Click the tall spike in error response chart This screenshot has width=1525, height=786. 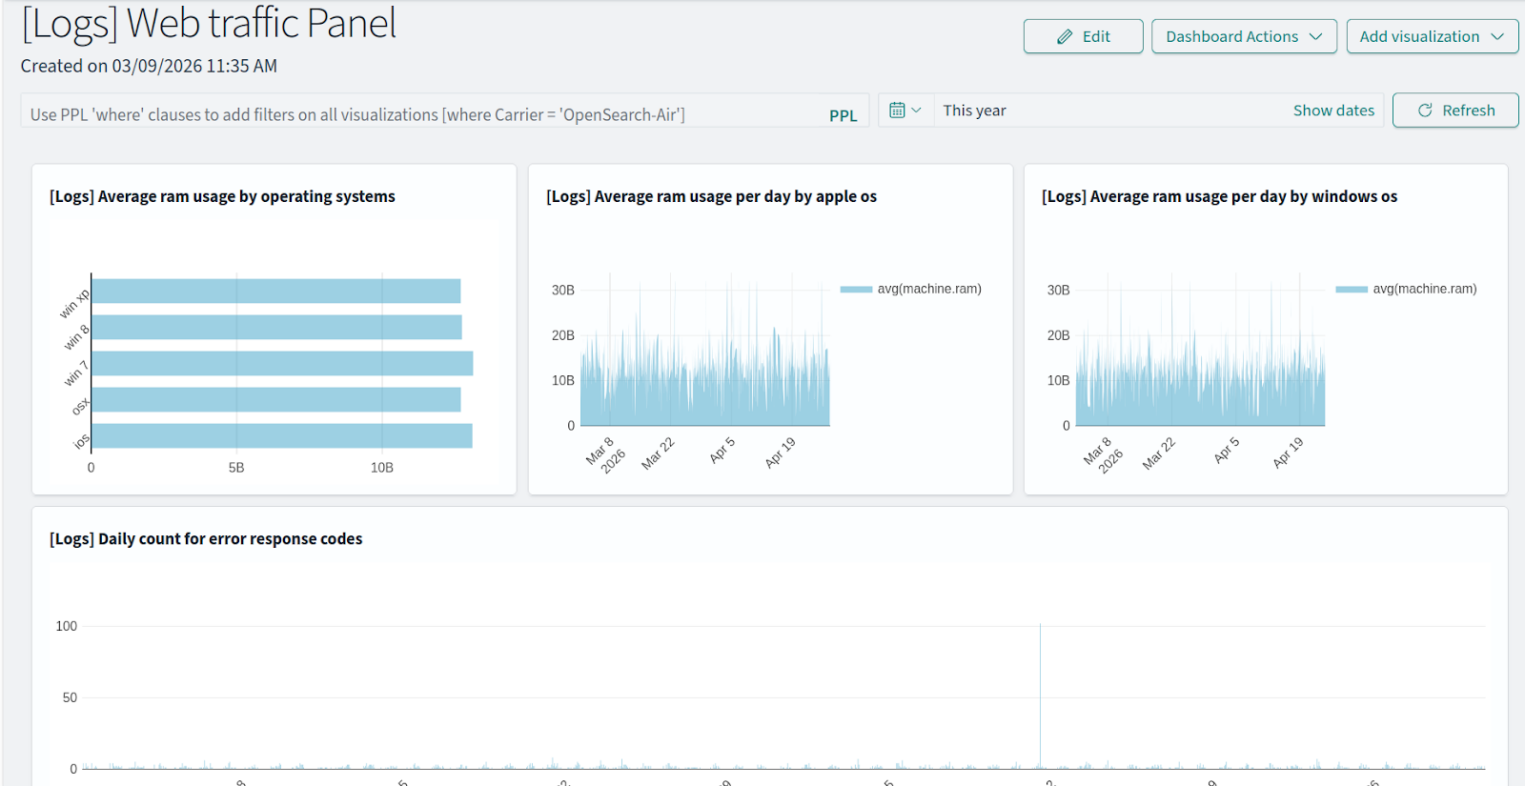[1040, 695]
